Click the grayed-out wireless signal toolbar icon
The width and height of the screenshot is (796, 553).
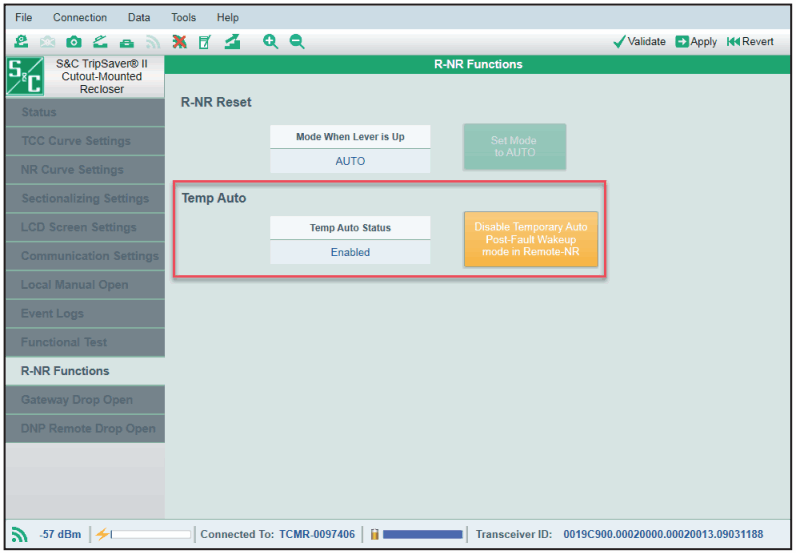(153, 42)
